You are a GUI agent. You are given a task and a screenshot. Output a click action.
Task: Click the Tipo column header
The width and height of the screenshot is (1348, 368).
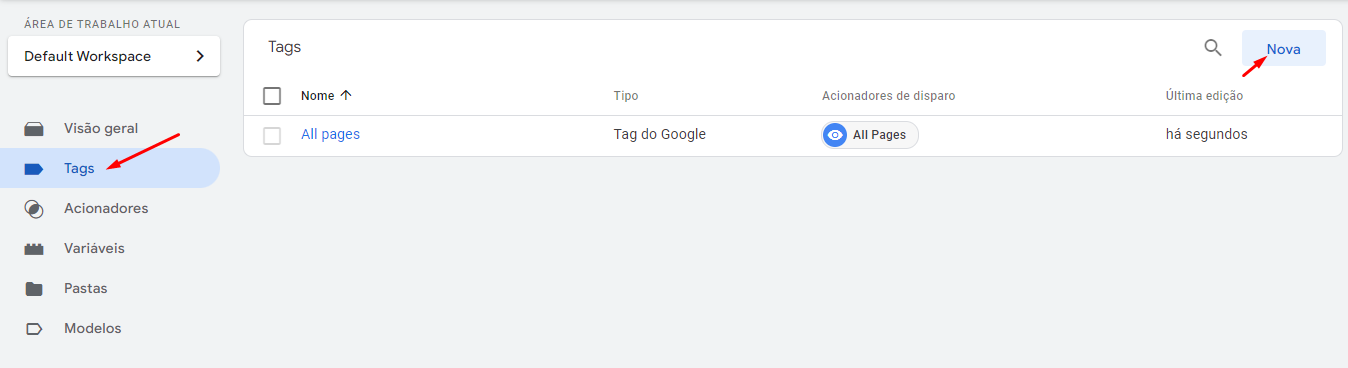pos(626,96)
